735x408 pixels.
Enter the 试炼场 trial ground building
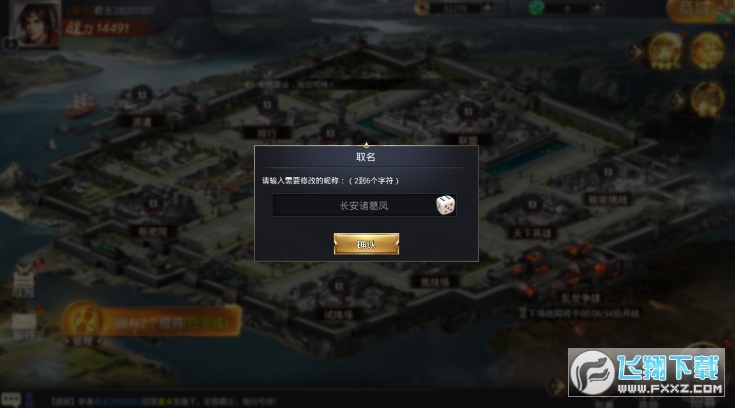(x=338, y=298)
